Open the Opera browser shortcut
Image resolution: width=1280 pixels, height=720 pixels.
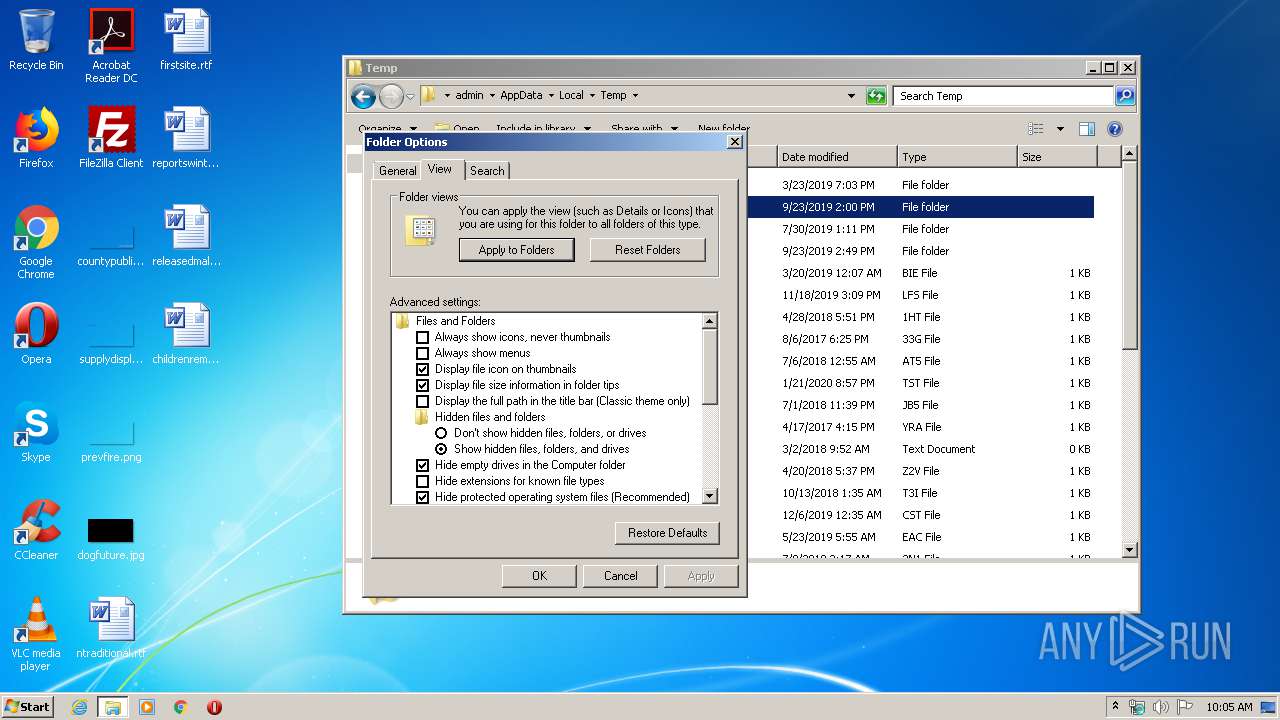point(36,334)
